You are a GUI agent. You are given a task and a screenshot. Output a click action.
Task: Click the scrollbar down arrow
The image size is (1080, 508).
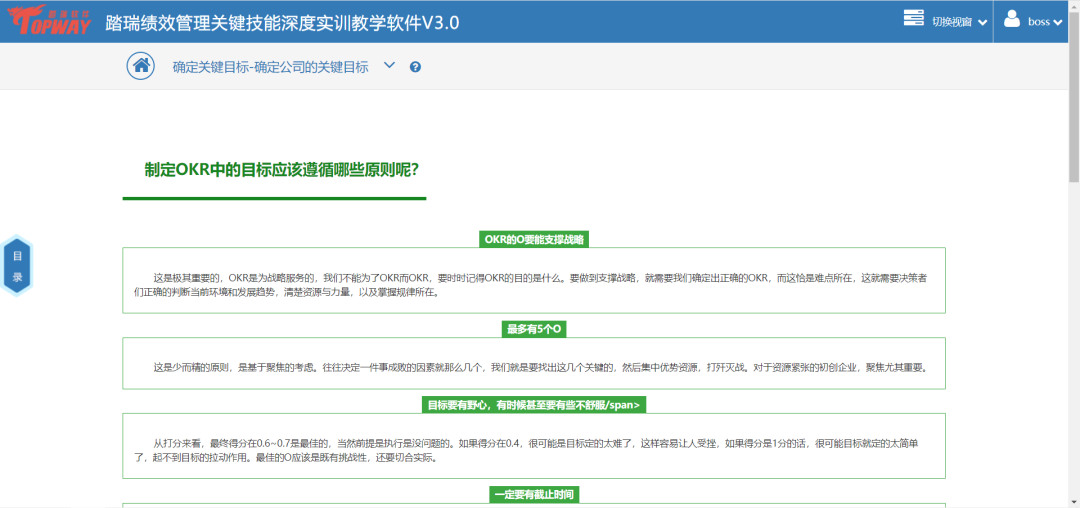point(1073,500)
